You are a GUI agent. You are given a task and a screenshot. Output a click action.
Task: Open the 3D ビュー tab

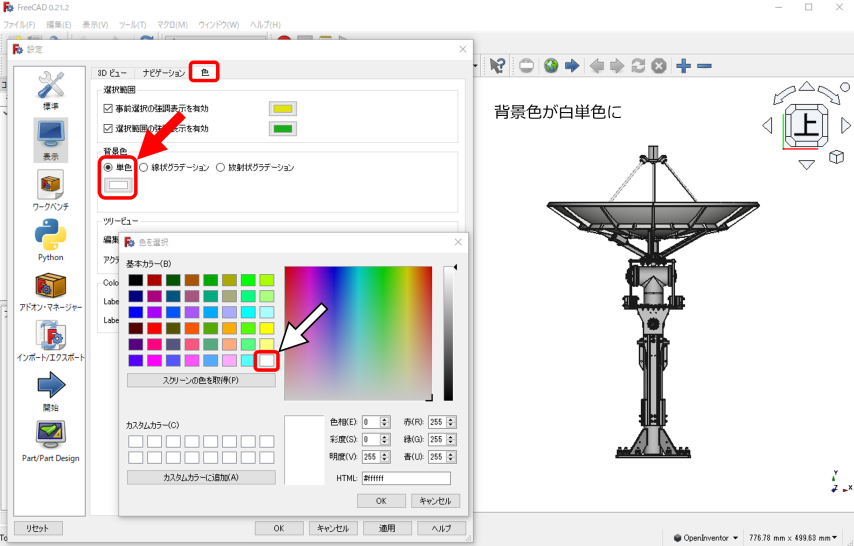(x=111, y=73)
